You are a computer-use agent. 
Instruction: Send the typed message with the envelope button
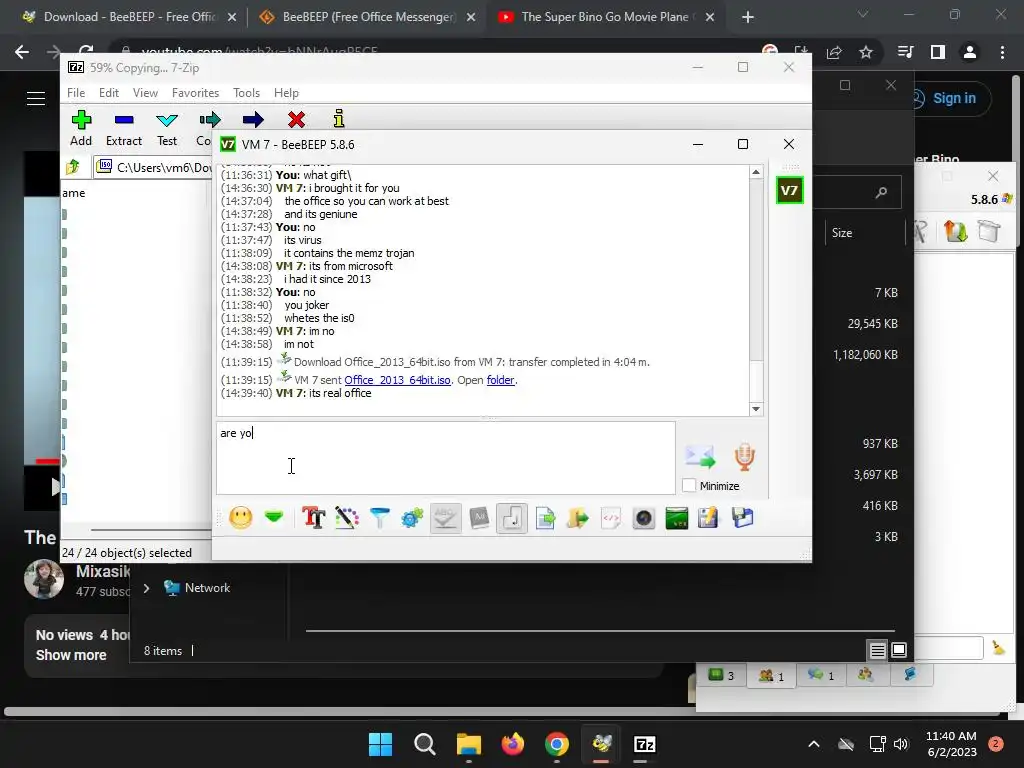click(x=699, y=456)
